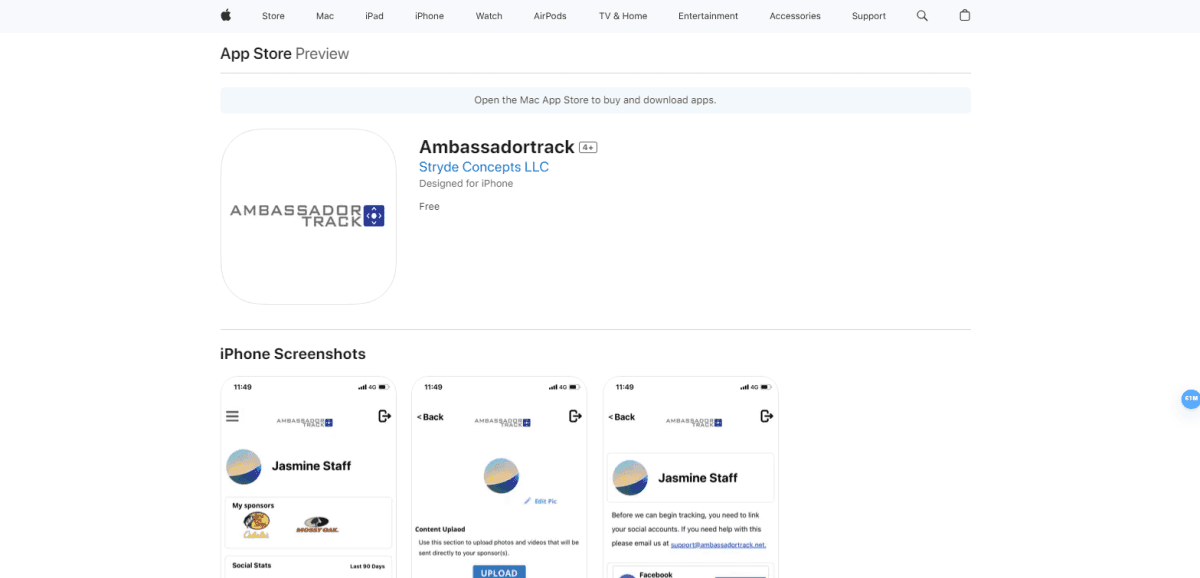Open Stryde Concepts LLC developer page
Image resolution: width=1200 pixels, height=578 pixels.
click(484, 167)
